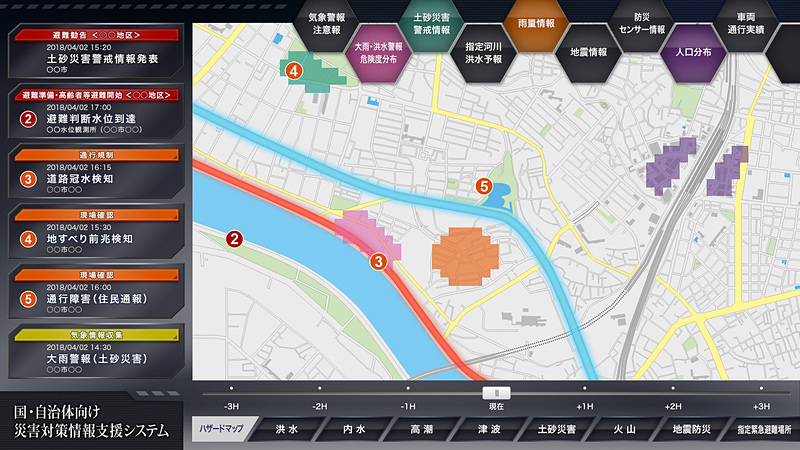Click map marker number 3 on red road
The image size is (800, 450).
[378, 262]
